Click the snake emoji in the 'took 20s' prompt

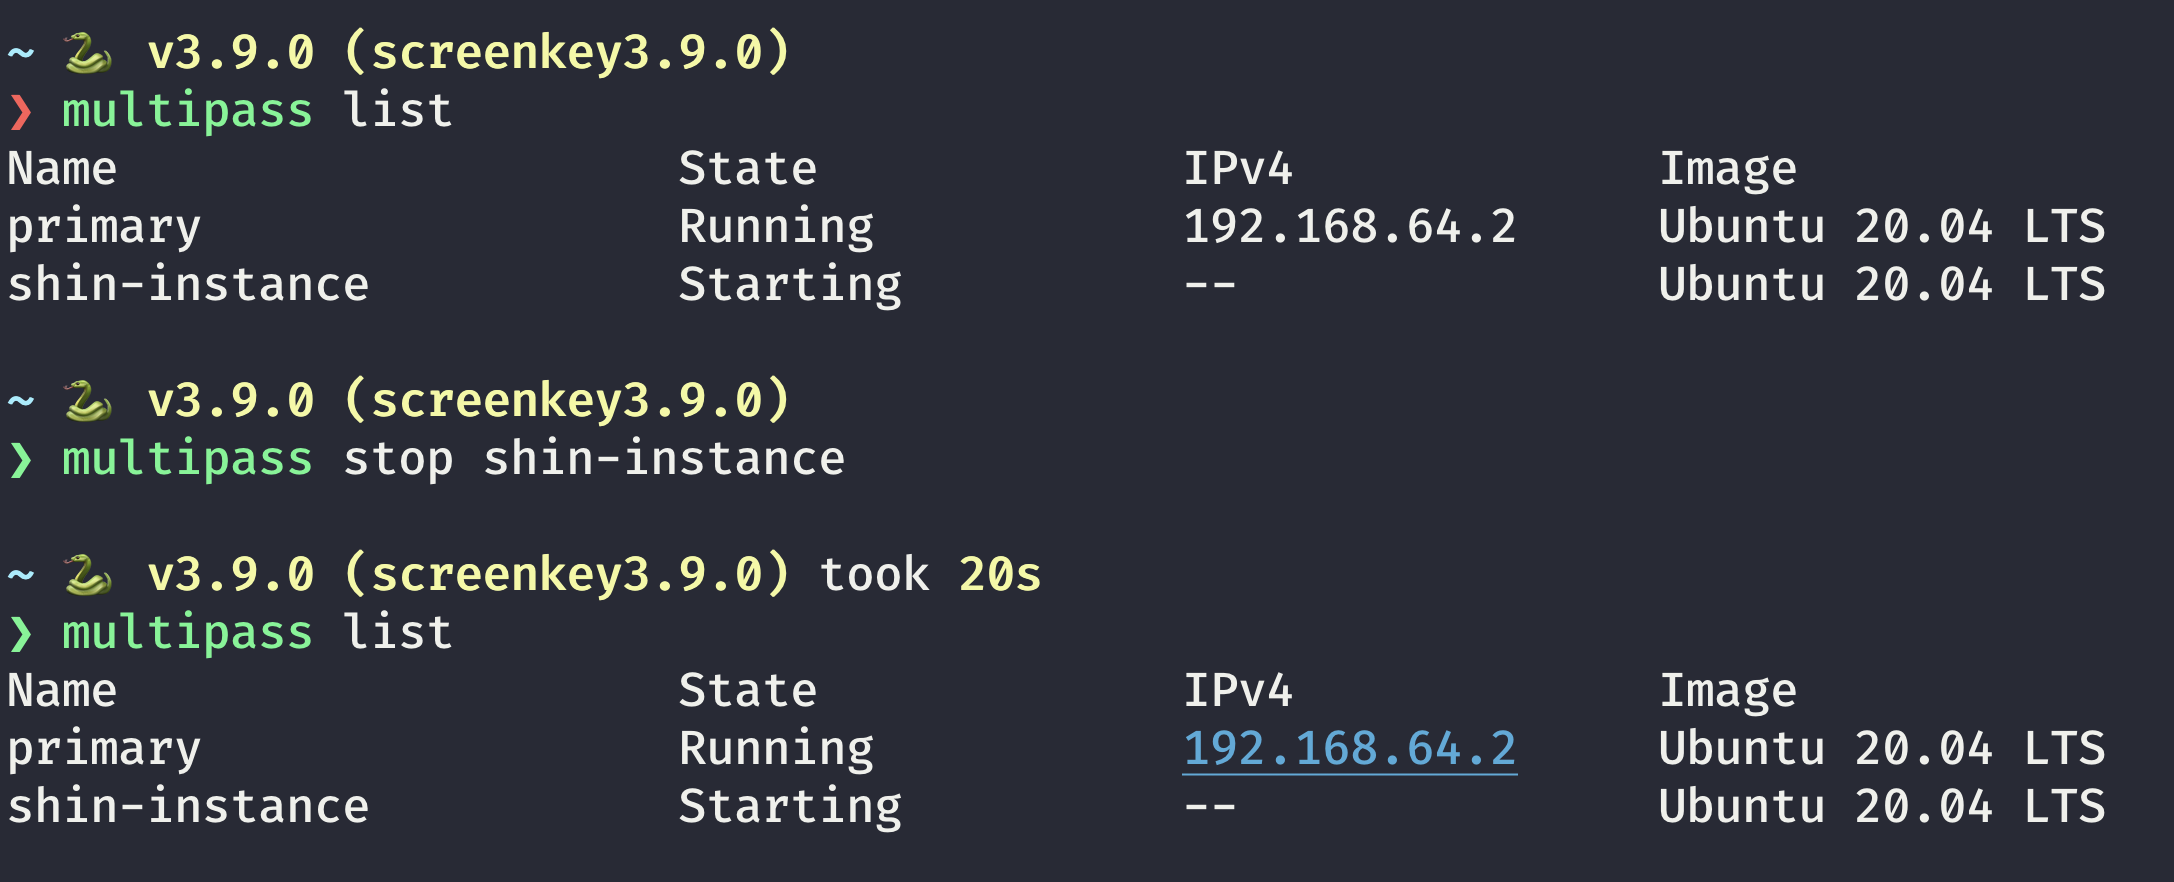click(x=88, y=575)
